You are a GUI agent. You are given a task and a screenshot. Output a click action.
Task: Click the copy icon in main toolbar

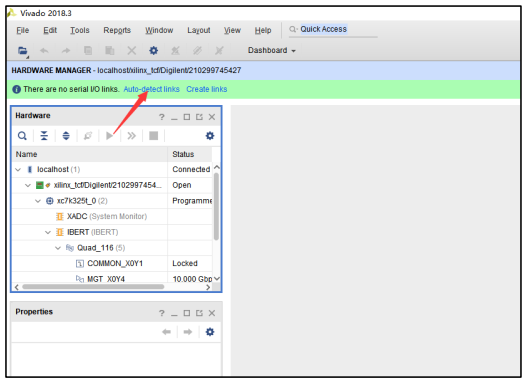(x=88, y=51)
